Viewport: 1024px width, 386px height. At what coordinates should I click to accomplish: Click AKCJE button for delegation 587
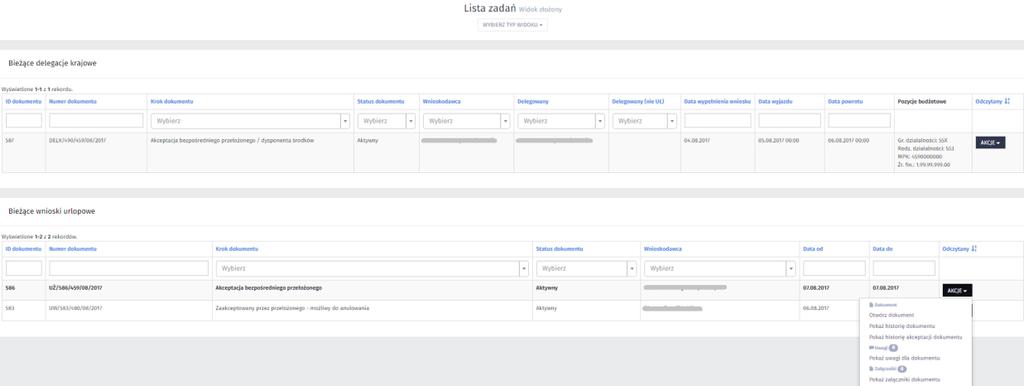pyautogui.click(x=990, y=142)
